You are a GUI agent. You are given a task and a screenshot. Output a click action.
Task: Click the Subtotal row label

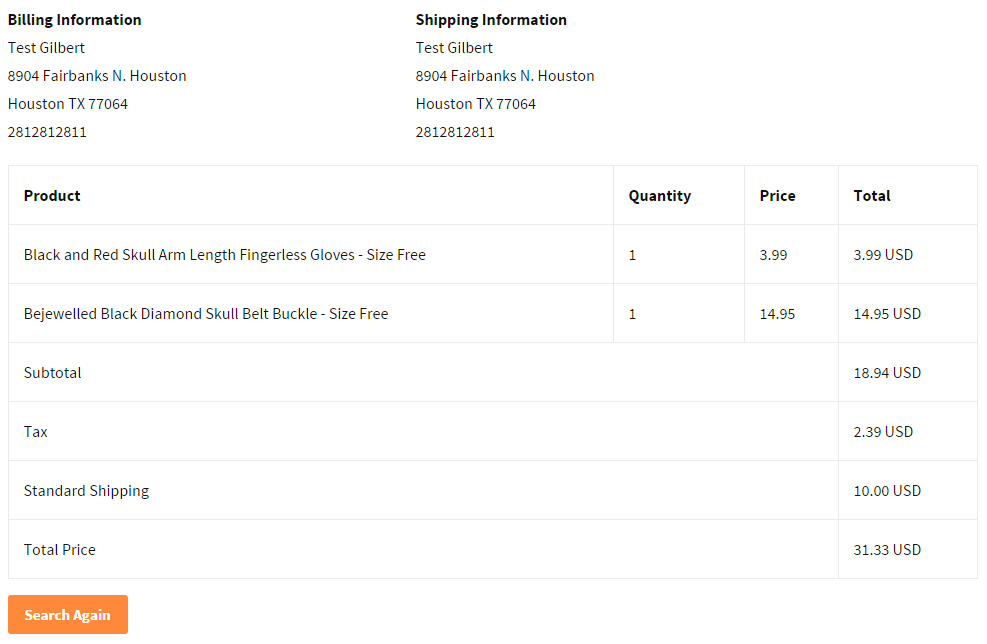point(53,373)
